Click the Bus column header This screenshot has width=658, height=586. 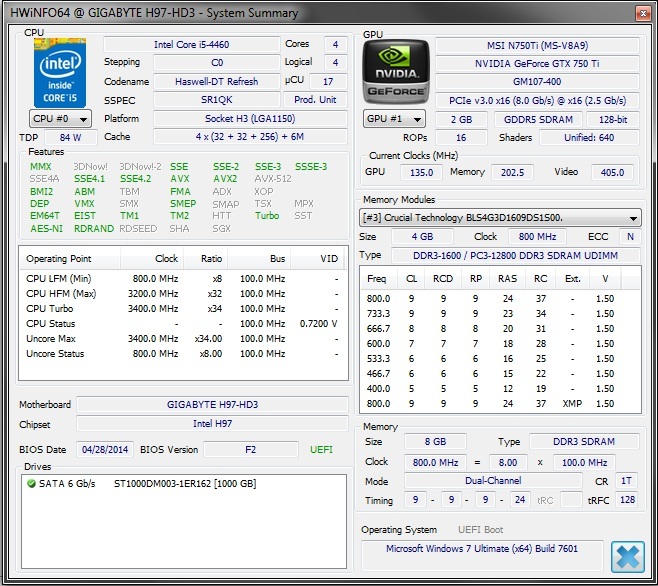coord(259,259)
